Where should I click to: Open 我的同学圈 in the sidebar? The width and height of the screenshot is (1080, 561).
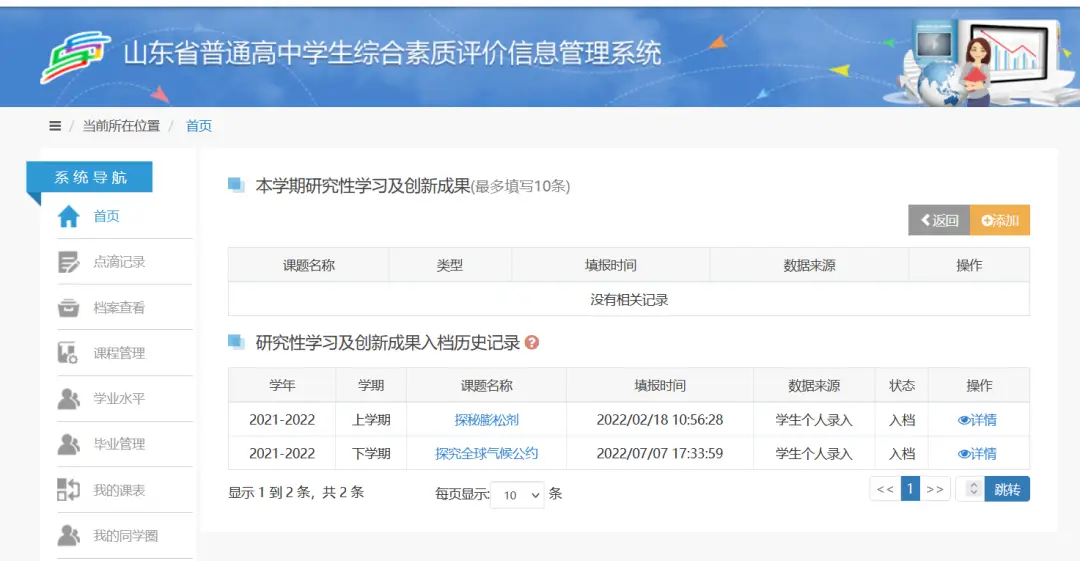(x=125, y=536)
